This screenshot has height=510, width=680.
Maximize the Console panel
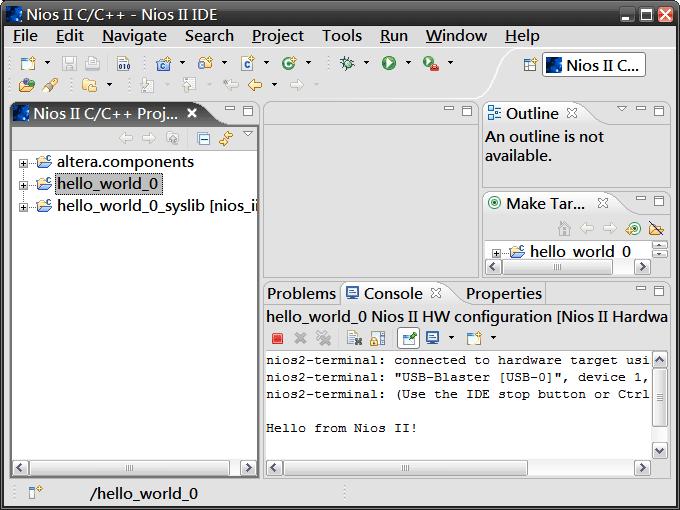(659, 291)
